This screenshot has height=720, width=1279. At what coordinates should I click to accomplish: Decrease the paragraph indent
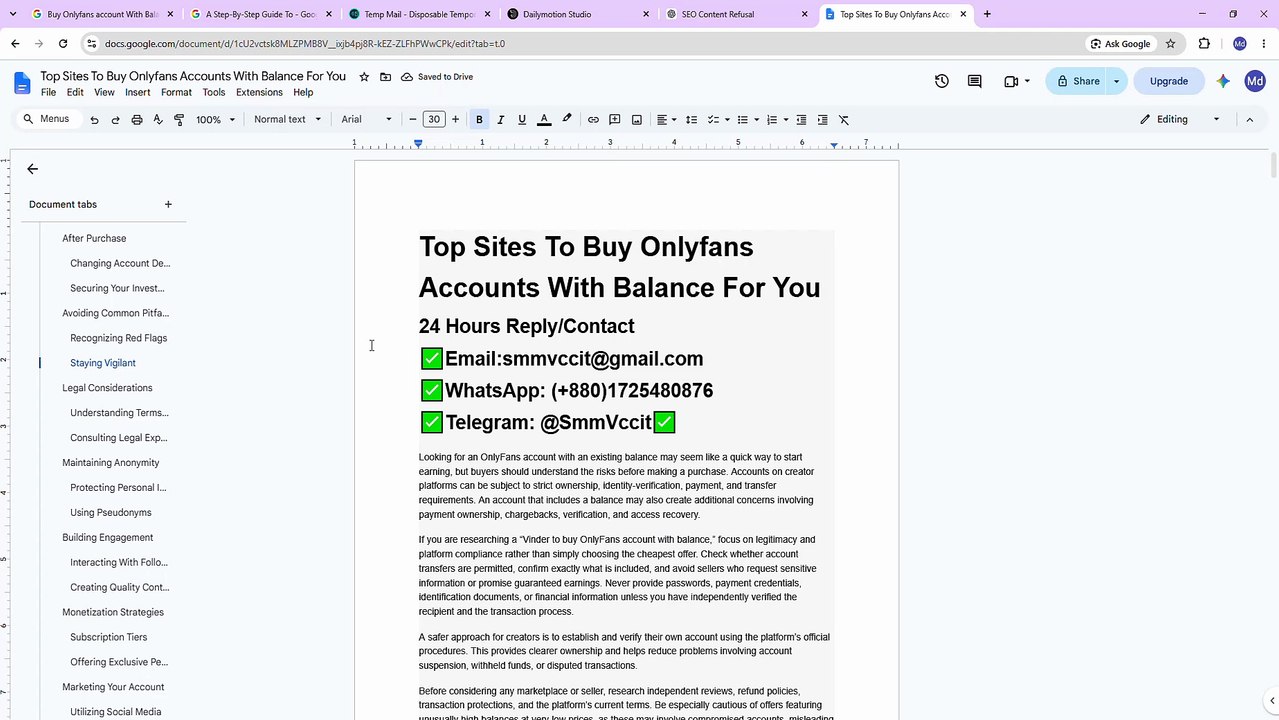[x=801, y=119]
